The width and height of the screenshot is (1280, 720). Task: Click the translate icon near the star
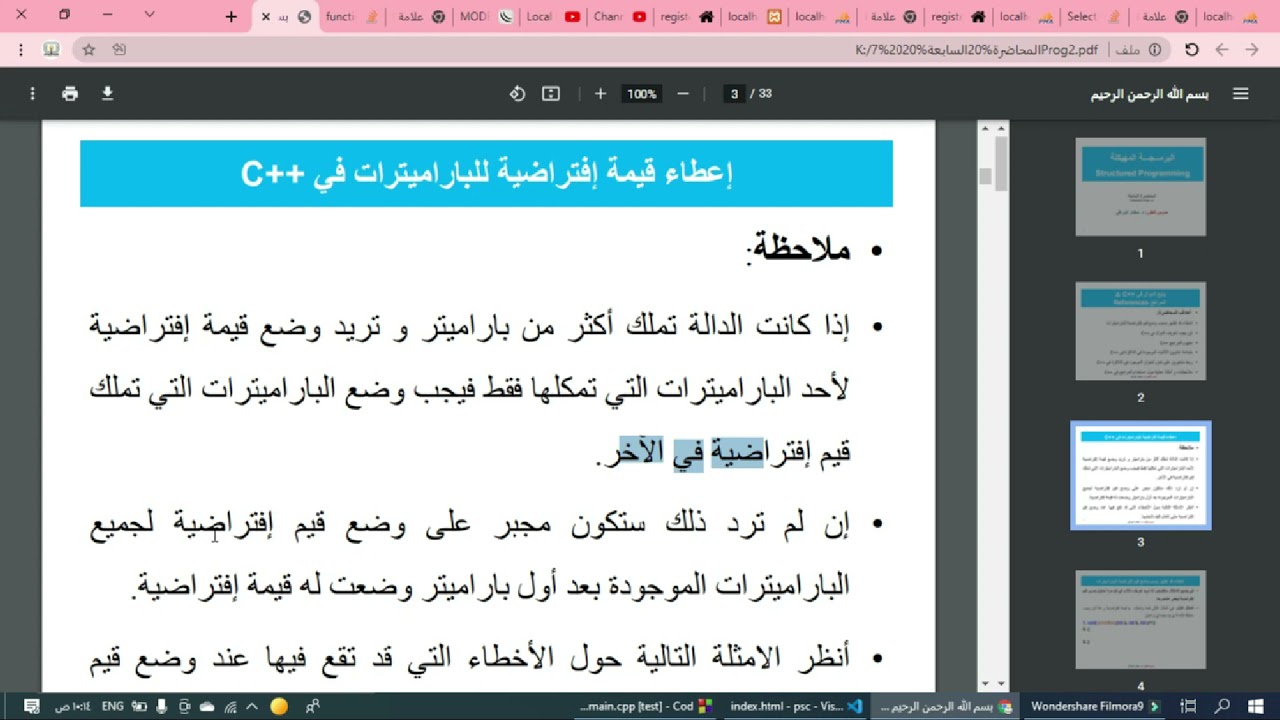coord(119,49)
